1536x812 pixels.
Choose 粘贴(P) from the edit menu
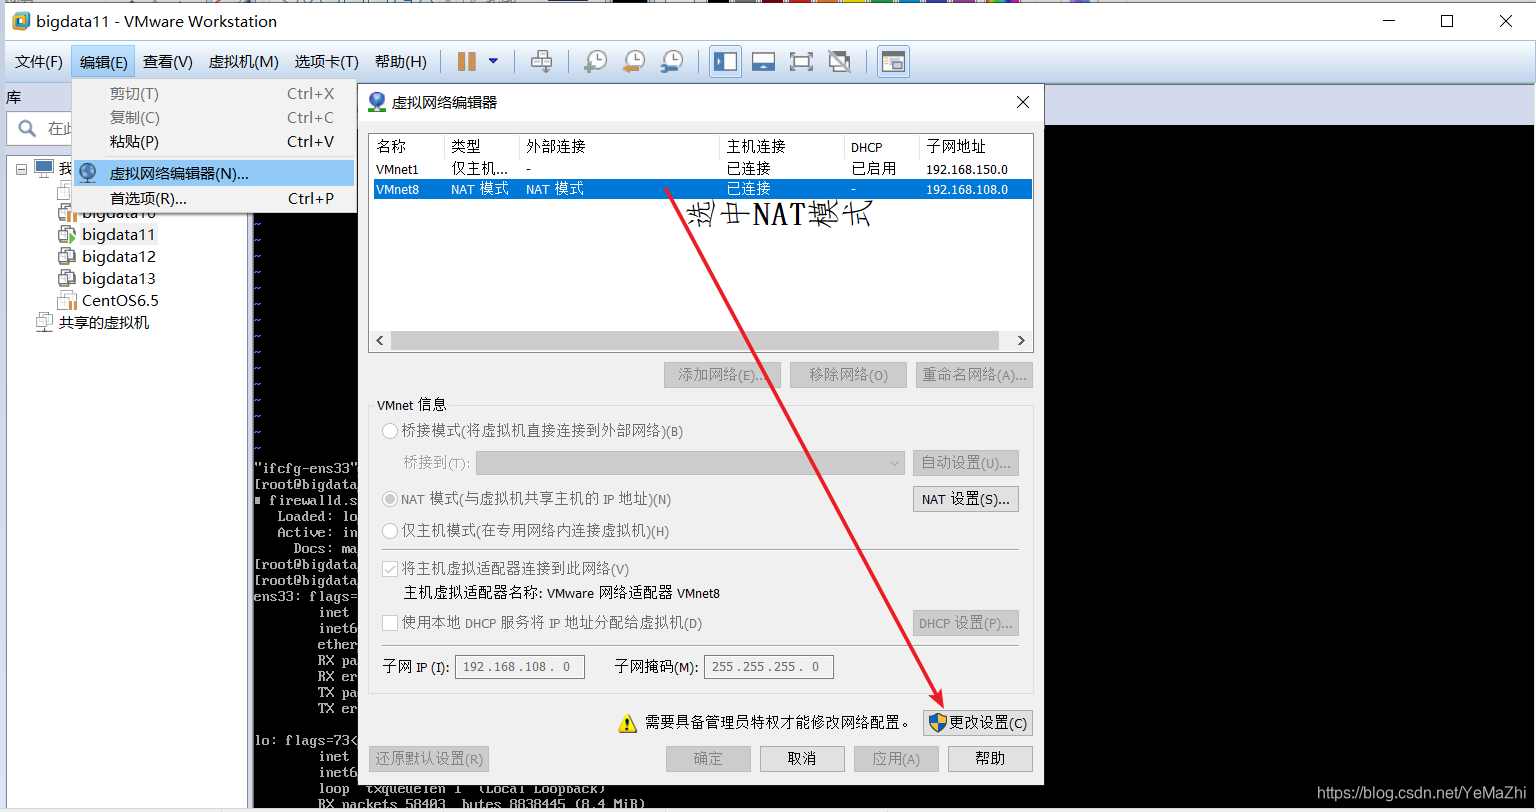coord(214,142)
